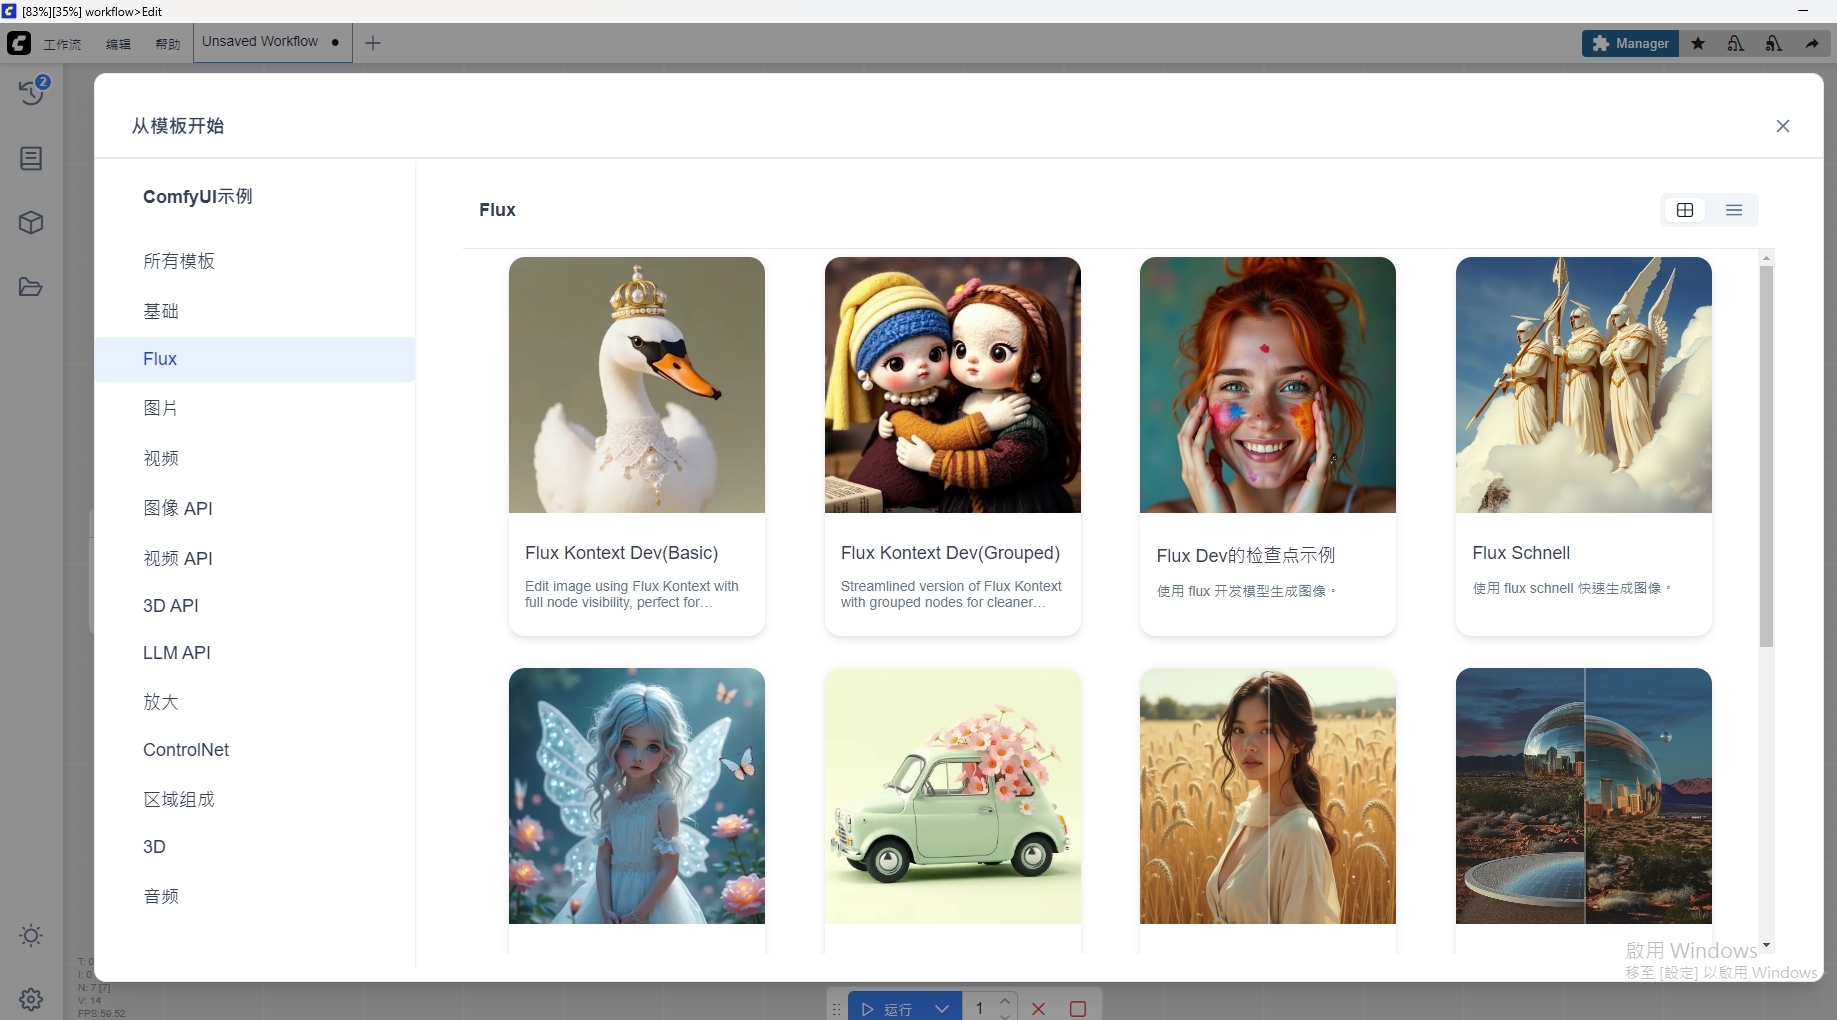Select the LLM API category

255,653
